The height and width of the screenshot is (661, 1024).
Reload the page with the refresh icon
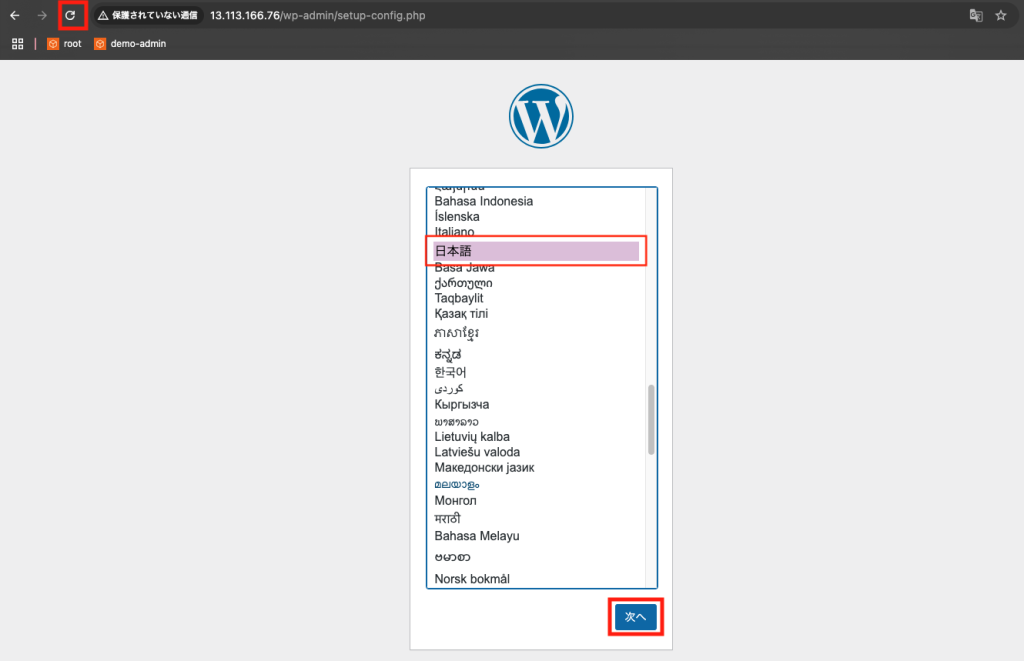click(71, 16)
